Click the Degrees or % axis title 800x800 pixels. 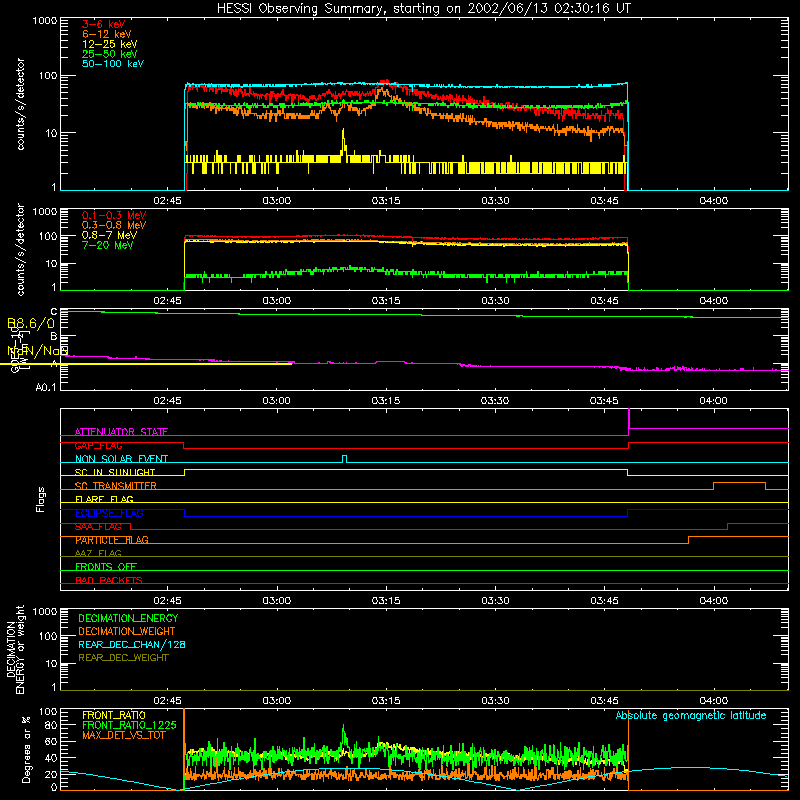26,749
